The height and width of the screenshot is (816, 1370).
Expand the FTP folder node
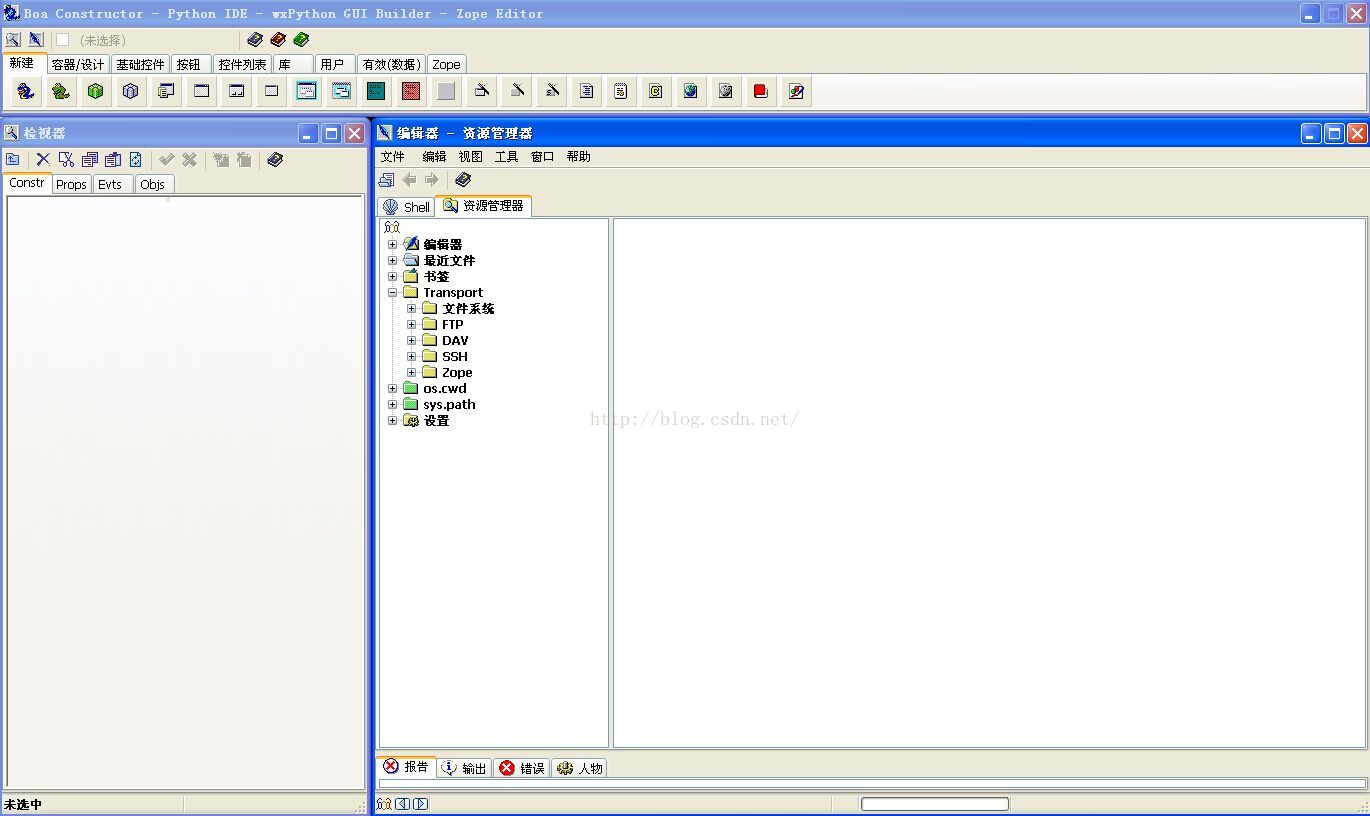coord(411,324)
